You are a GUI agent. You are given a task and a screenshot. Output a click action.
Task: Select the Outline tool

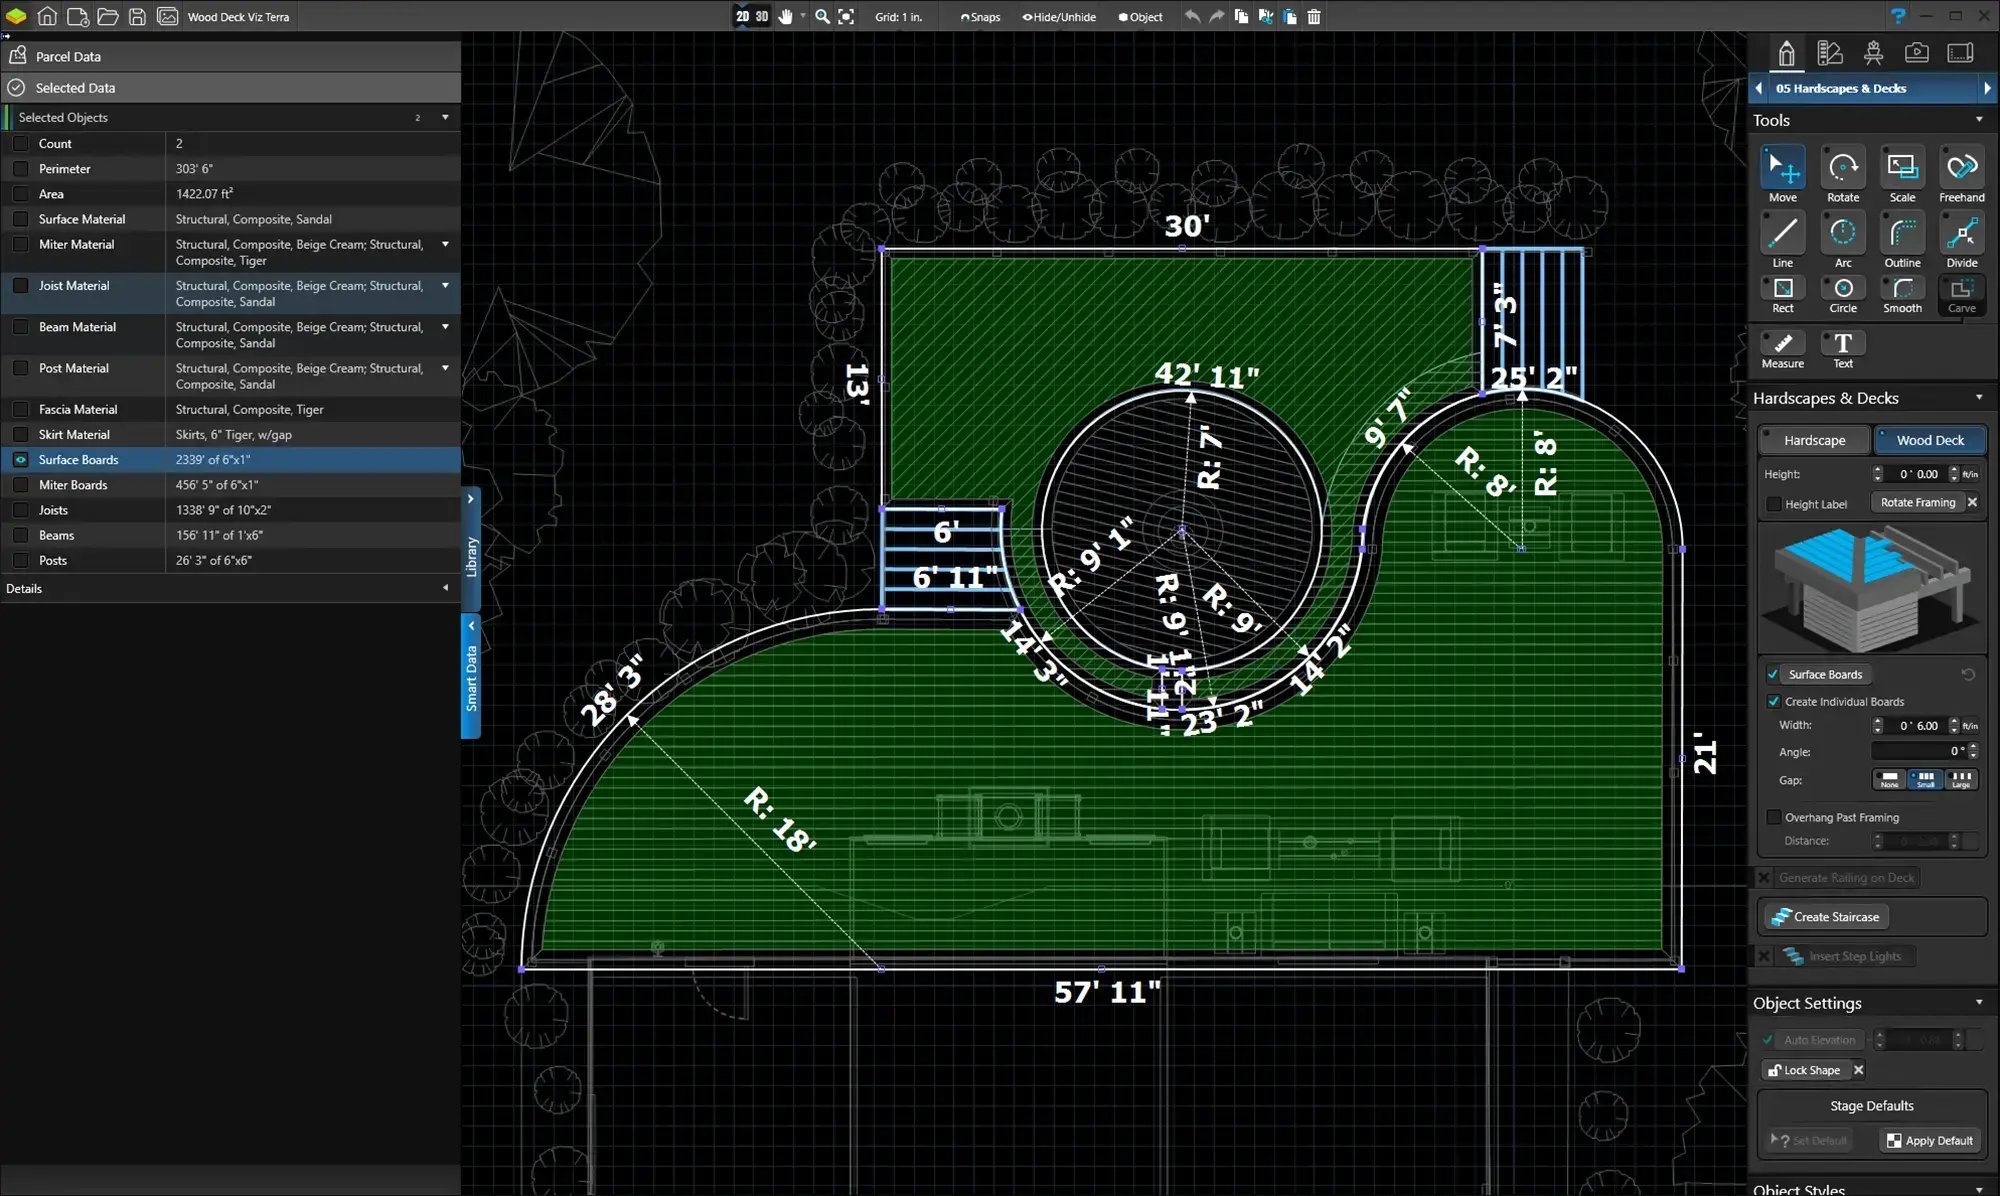pyautogui.click(x=1902, y=240)
